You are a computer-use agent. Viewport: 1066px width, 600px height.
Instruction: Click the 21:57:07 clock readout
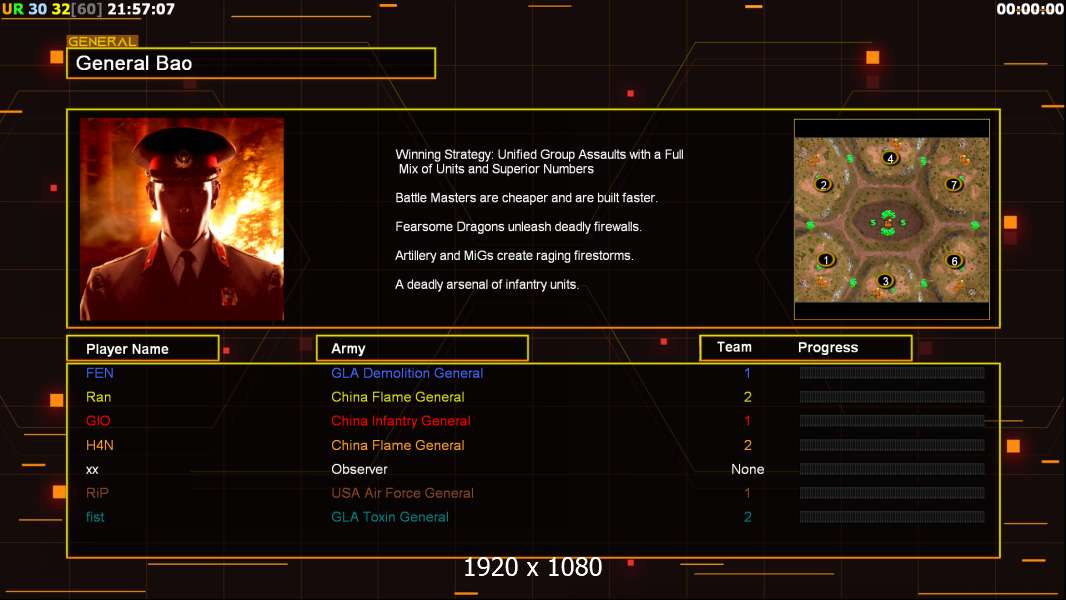pos(141,9)
